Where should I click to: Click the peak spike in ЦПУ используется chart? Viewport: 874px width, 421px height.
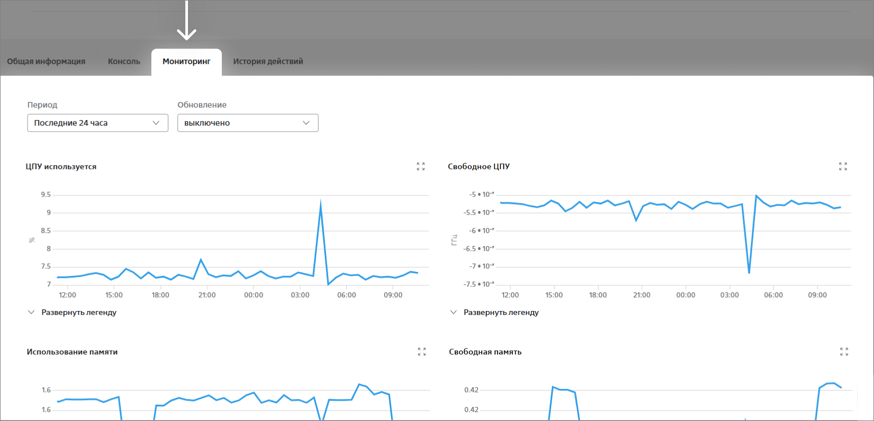click(x=321, y=204)
